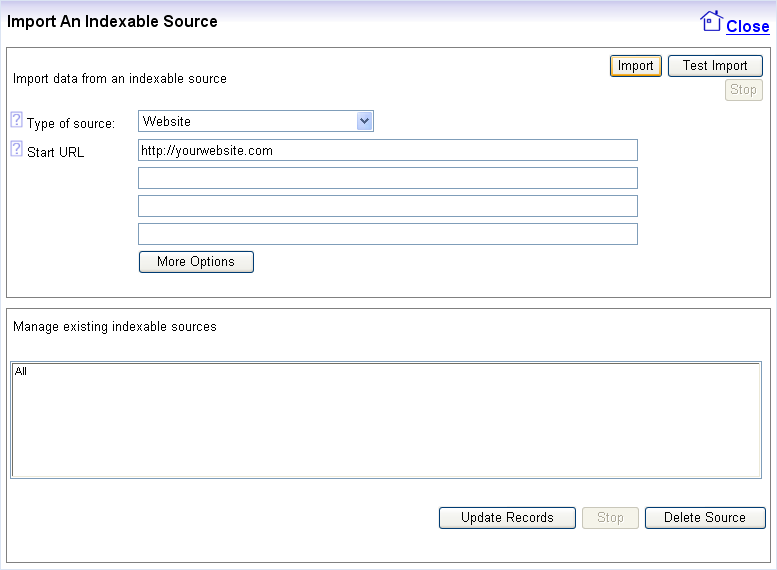This screenshot has width=777, height=570.
Task: Open help icon for Start URL
Action: [x=16, y=150]
